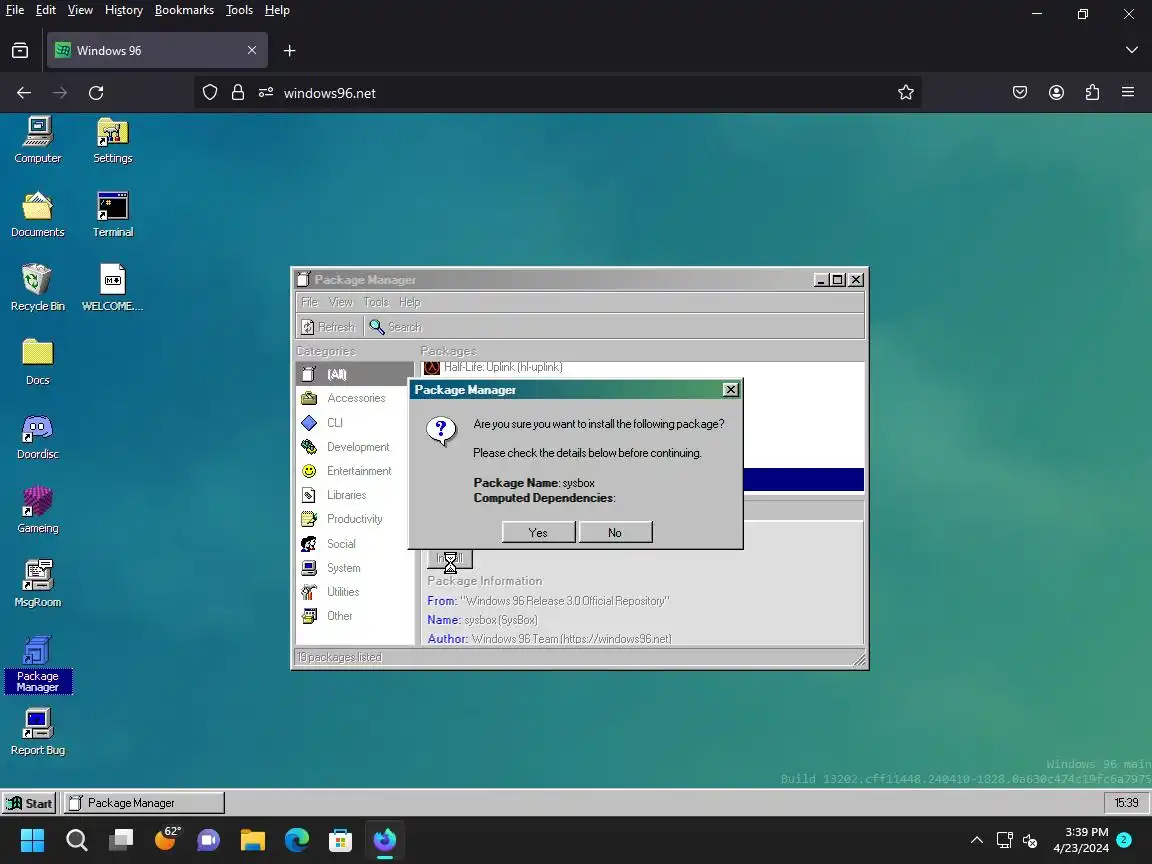The height and width of the screenshot is (864, 1152).
Task: Select the Development category
Action: 354,447
